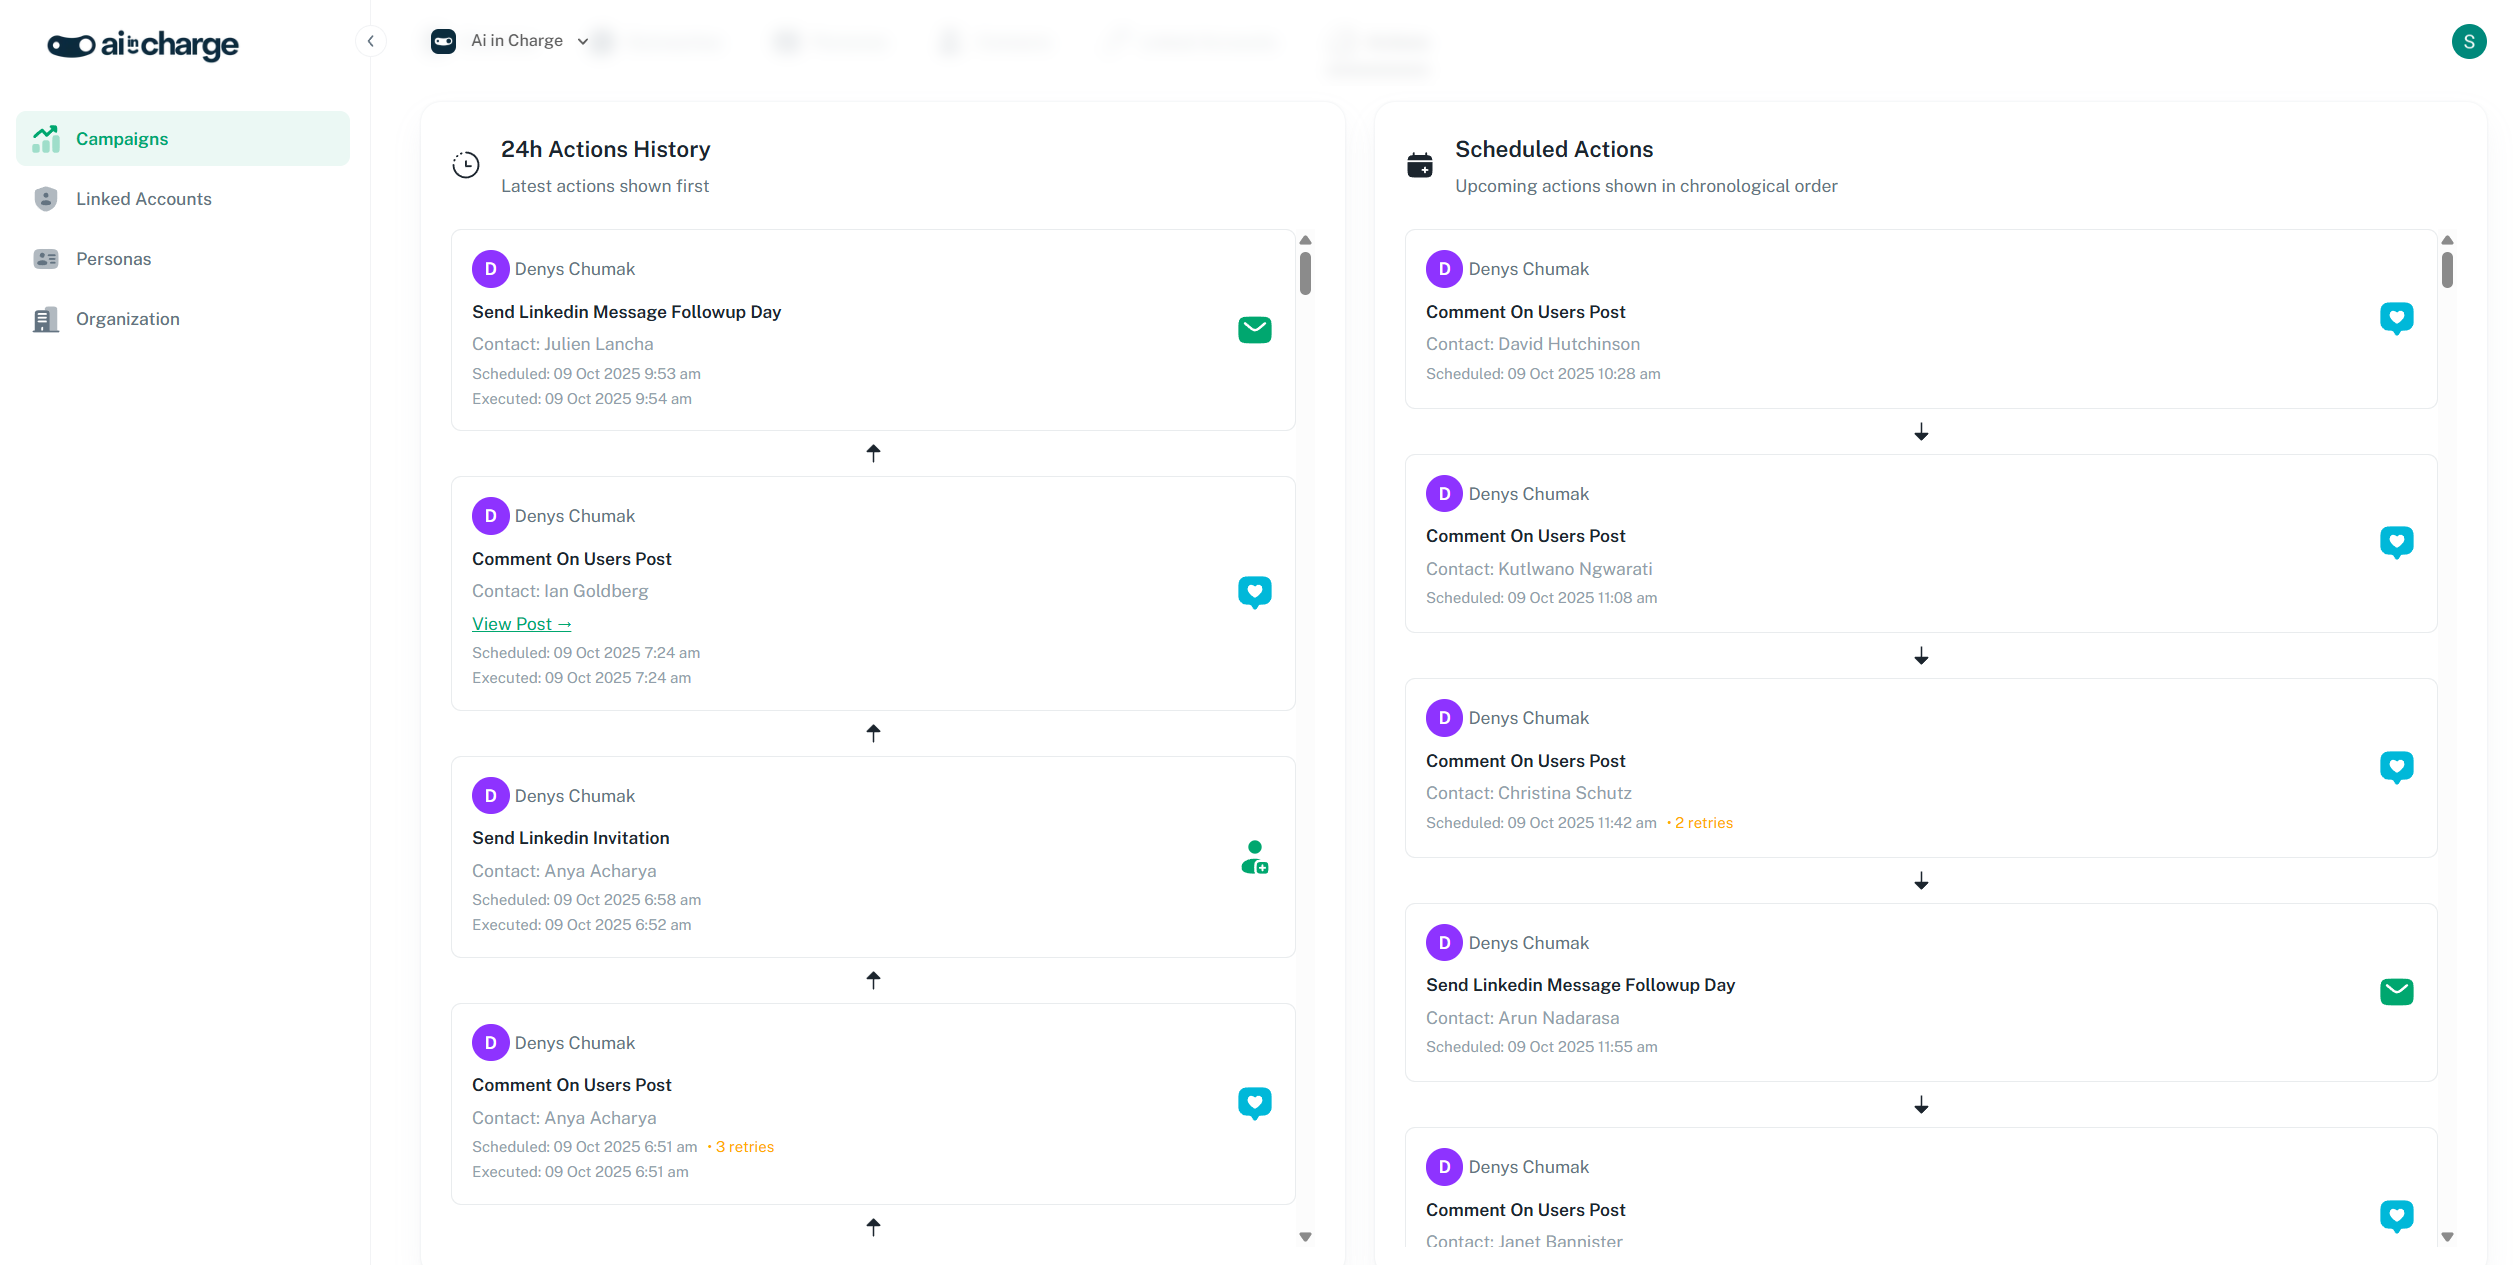This screenshot has height=1265, width=2520.
Task: Click the clock icon beside 24h Actions History
Action: 466,165
